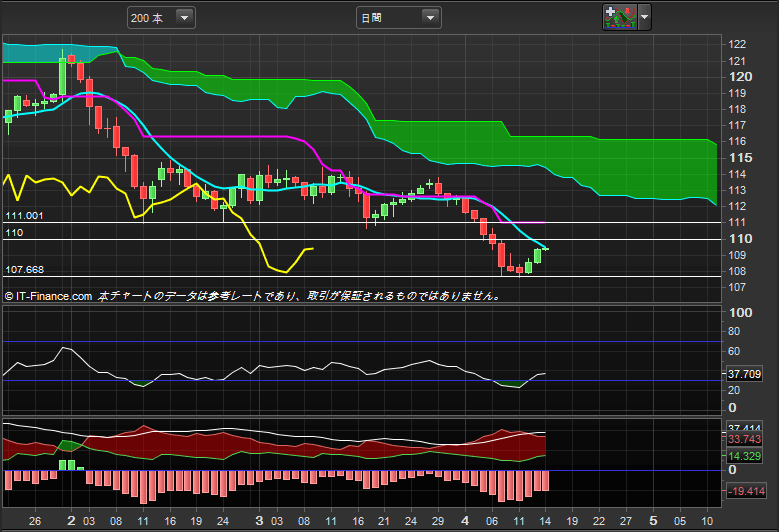Click RSI axis label 100
The height and width of the screenshot is (532, 779).
(740, 312)
